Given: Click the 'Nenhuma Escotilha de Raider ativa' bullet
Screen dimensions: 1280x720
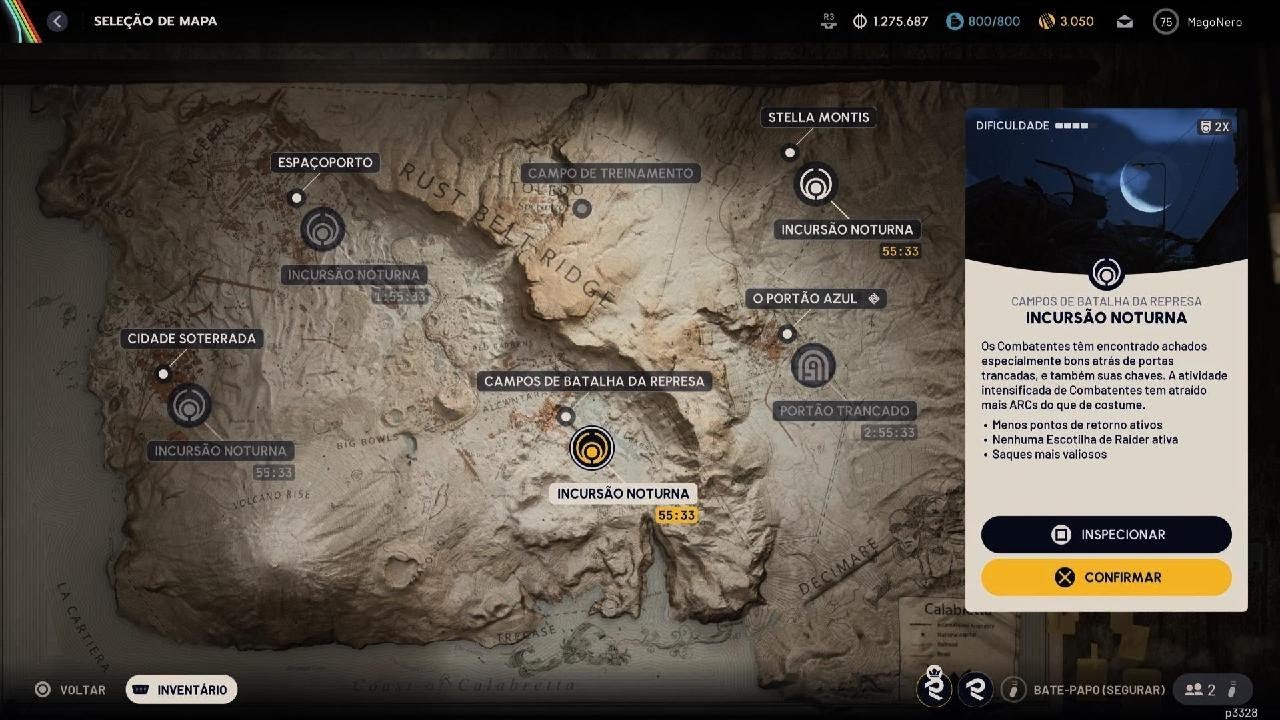Looking at the screenshot, I should [x=1085, y=439].
